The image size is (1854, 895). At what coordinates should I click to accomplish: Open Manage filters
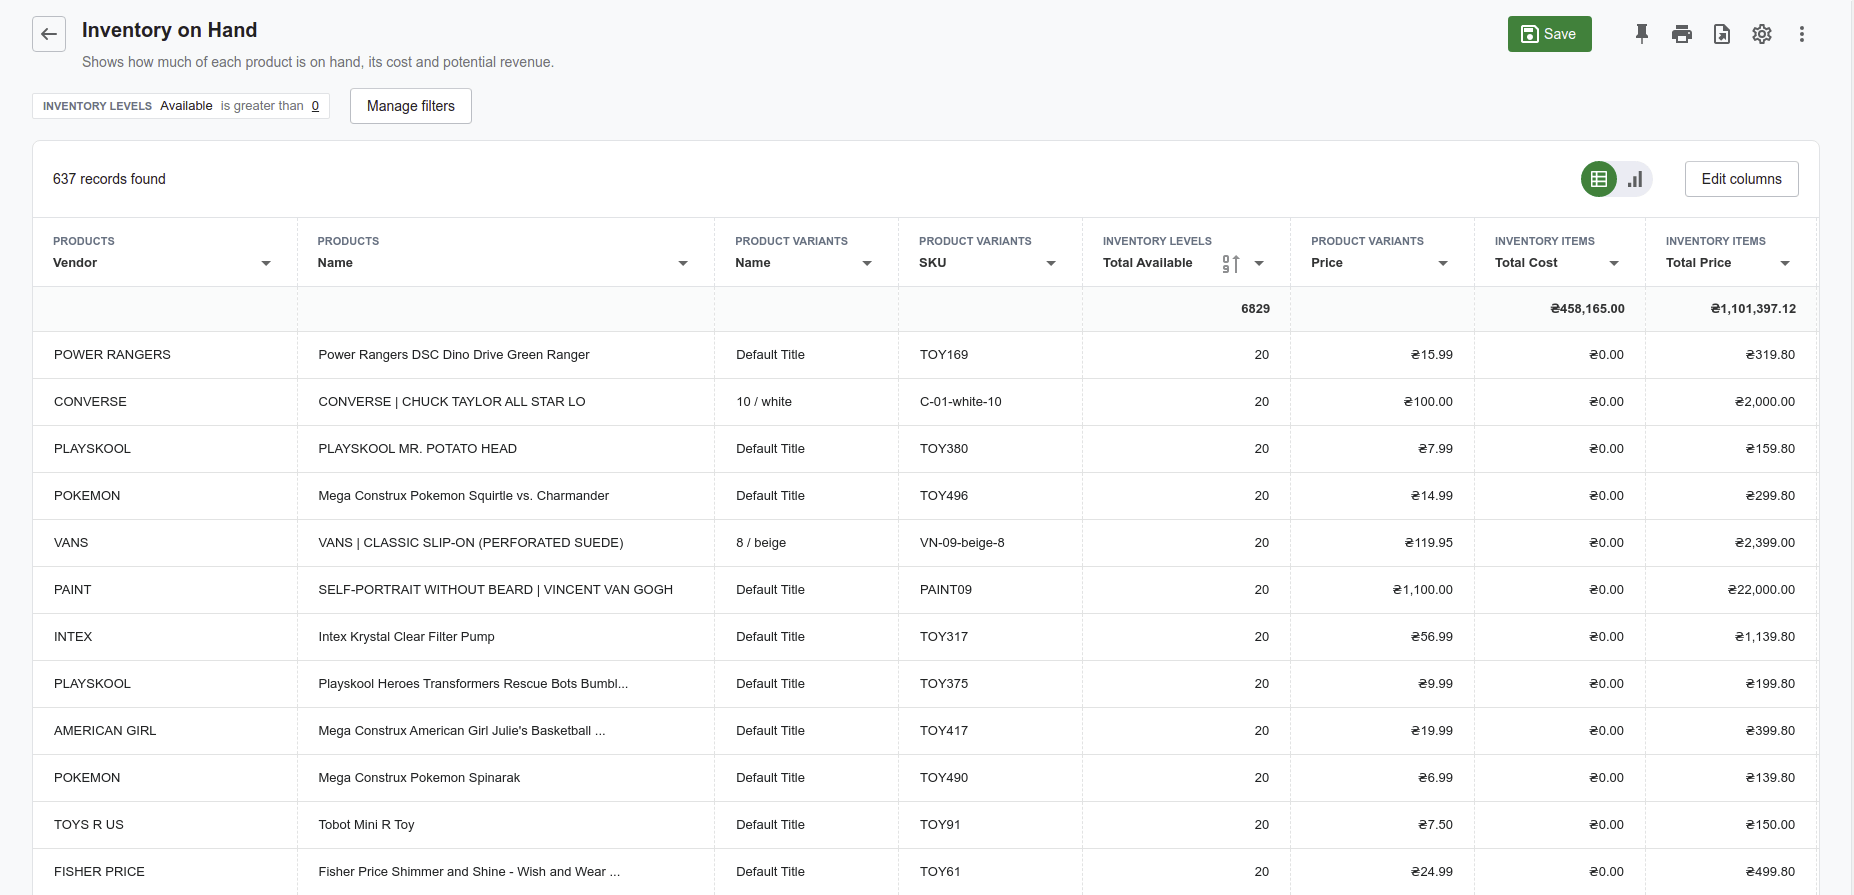(x=411, y=106)
